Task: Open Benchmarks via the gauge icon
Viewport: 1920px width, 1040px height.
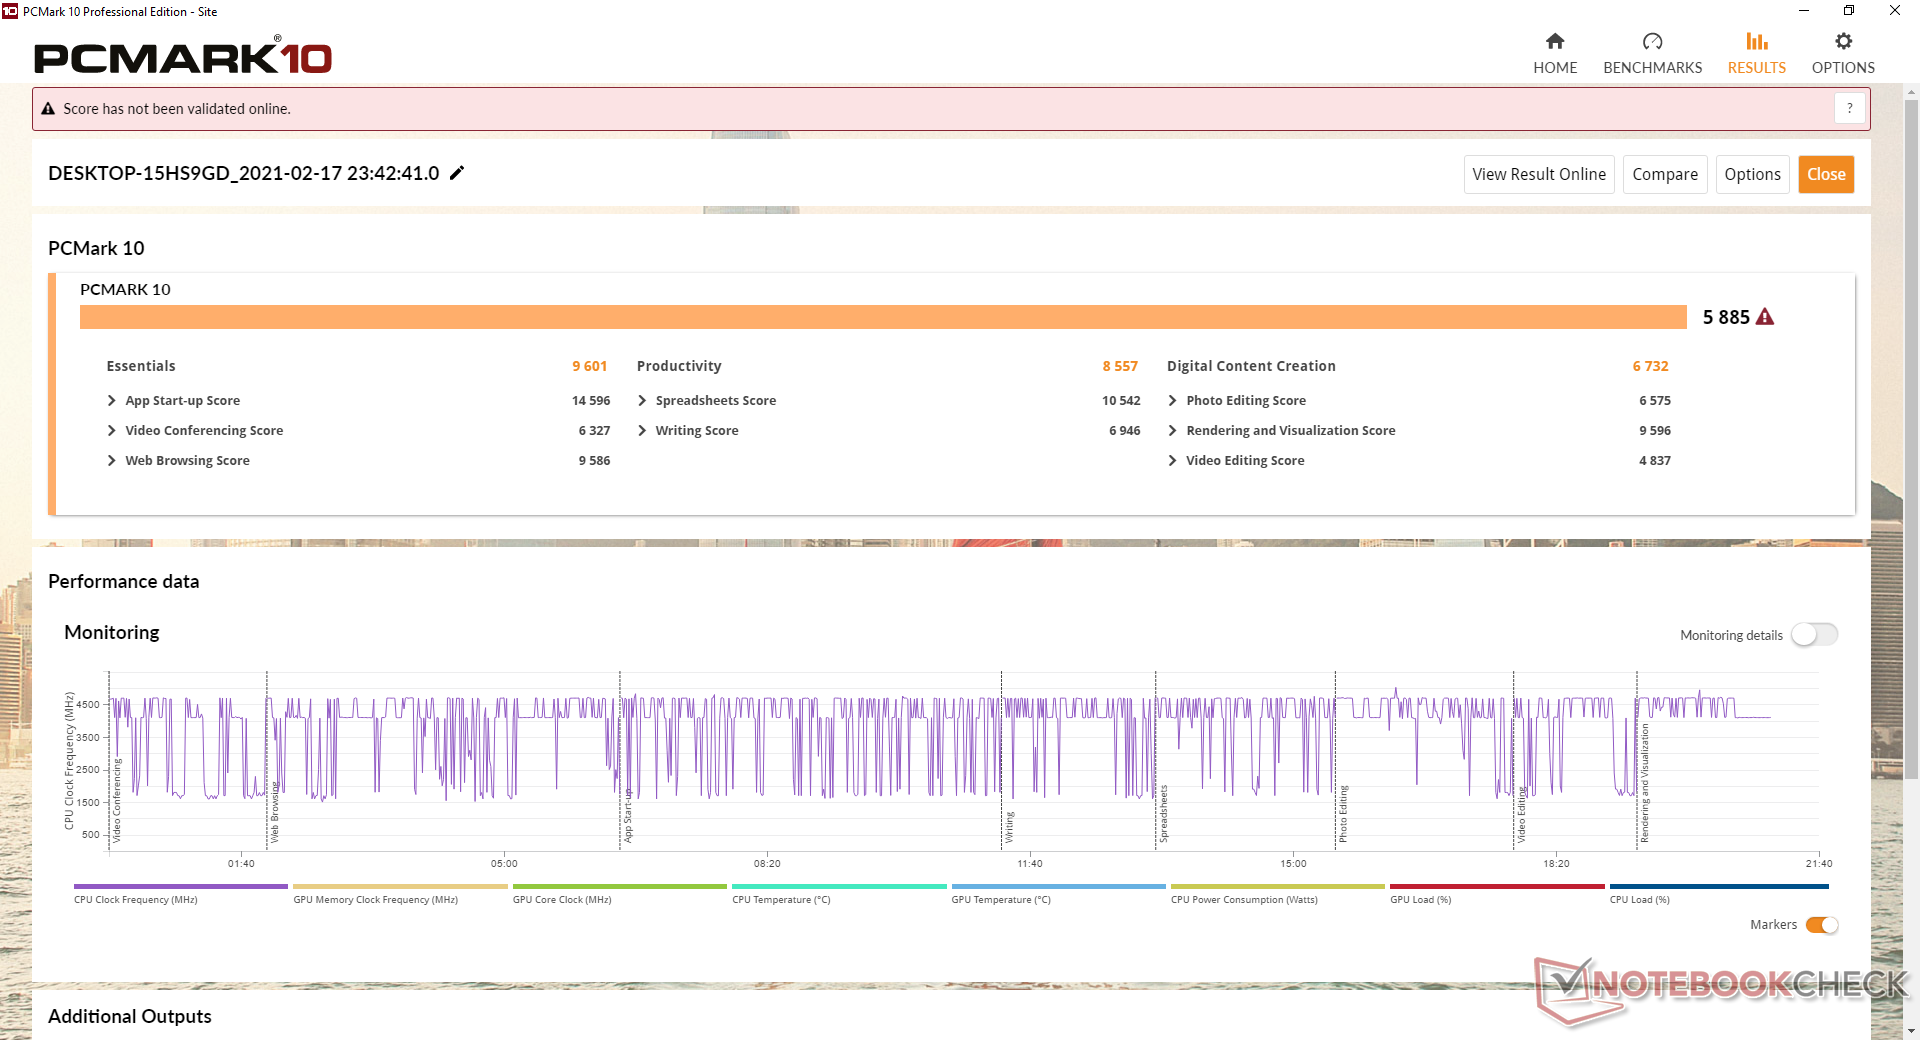Action: pyautogui.click(x=1652, y=41)
